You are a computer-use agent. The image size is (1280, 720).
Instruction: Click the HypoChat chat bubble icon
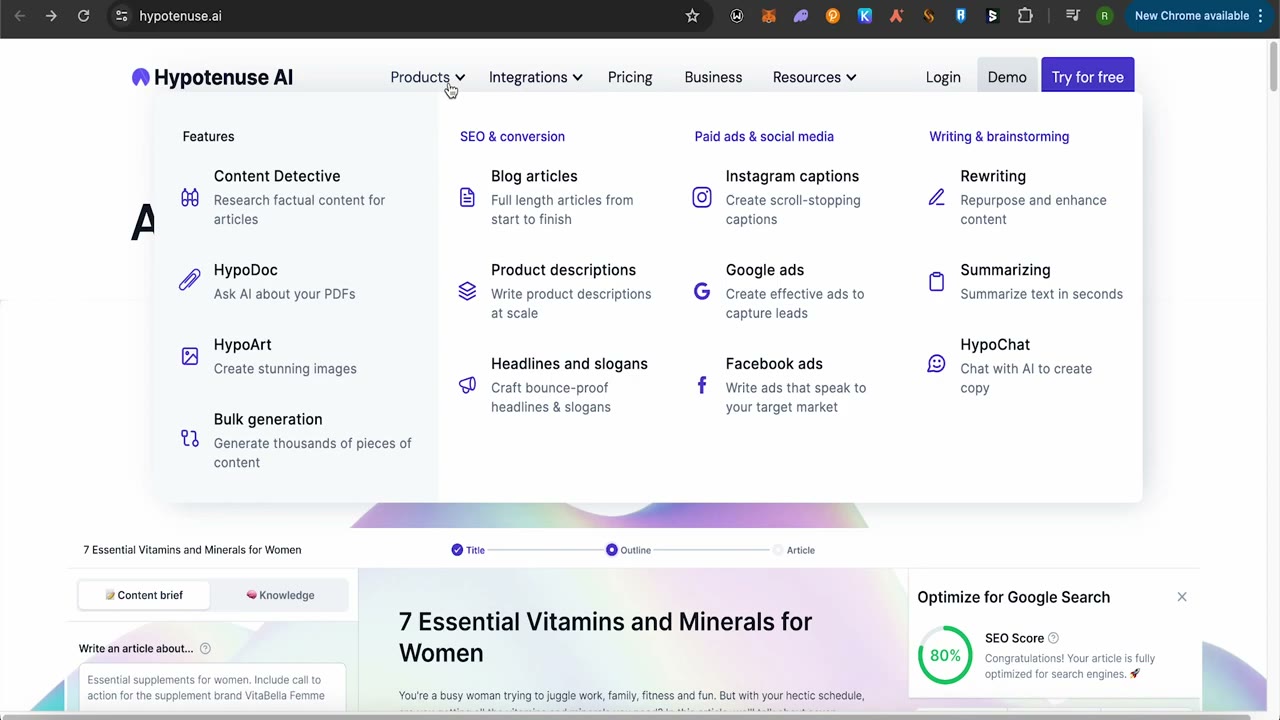[937, 364]
